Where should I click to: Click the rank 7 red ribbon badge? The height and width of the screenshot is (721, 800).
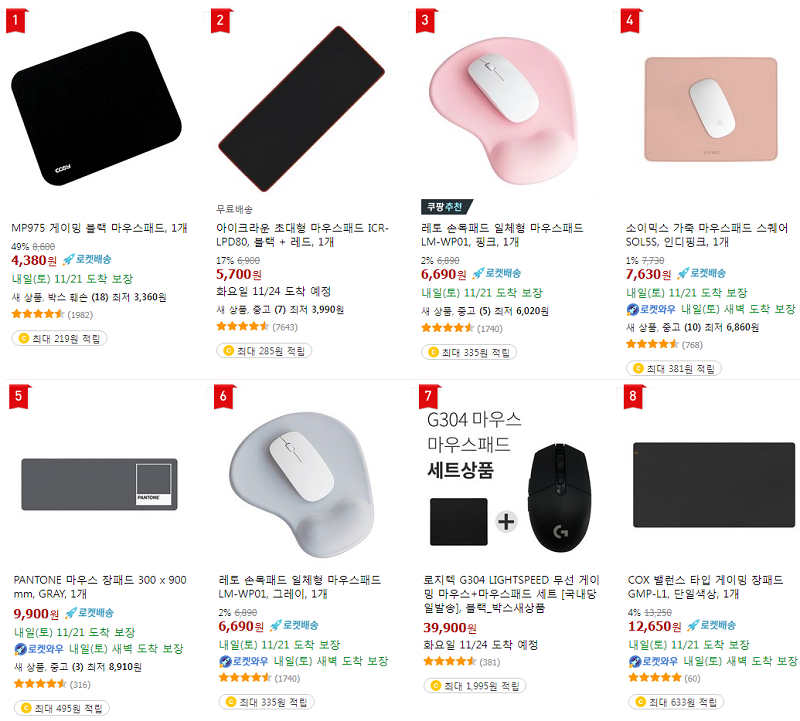[x=428, y=396]
